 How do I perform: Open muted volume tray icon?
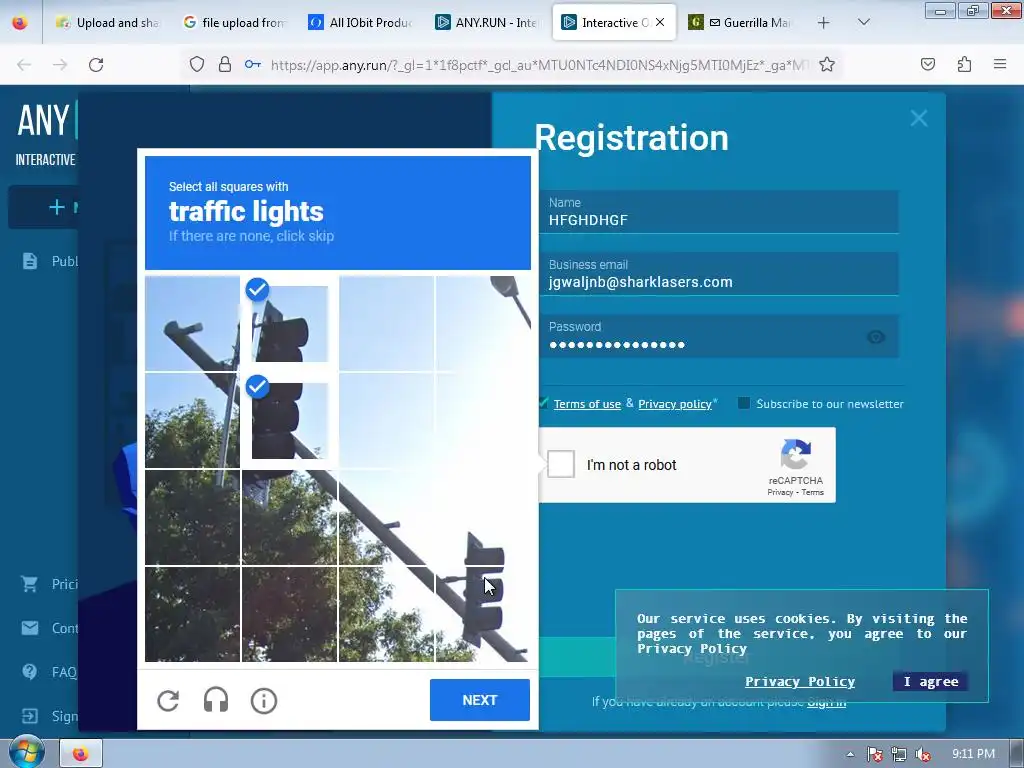tap(922, 754)
